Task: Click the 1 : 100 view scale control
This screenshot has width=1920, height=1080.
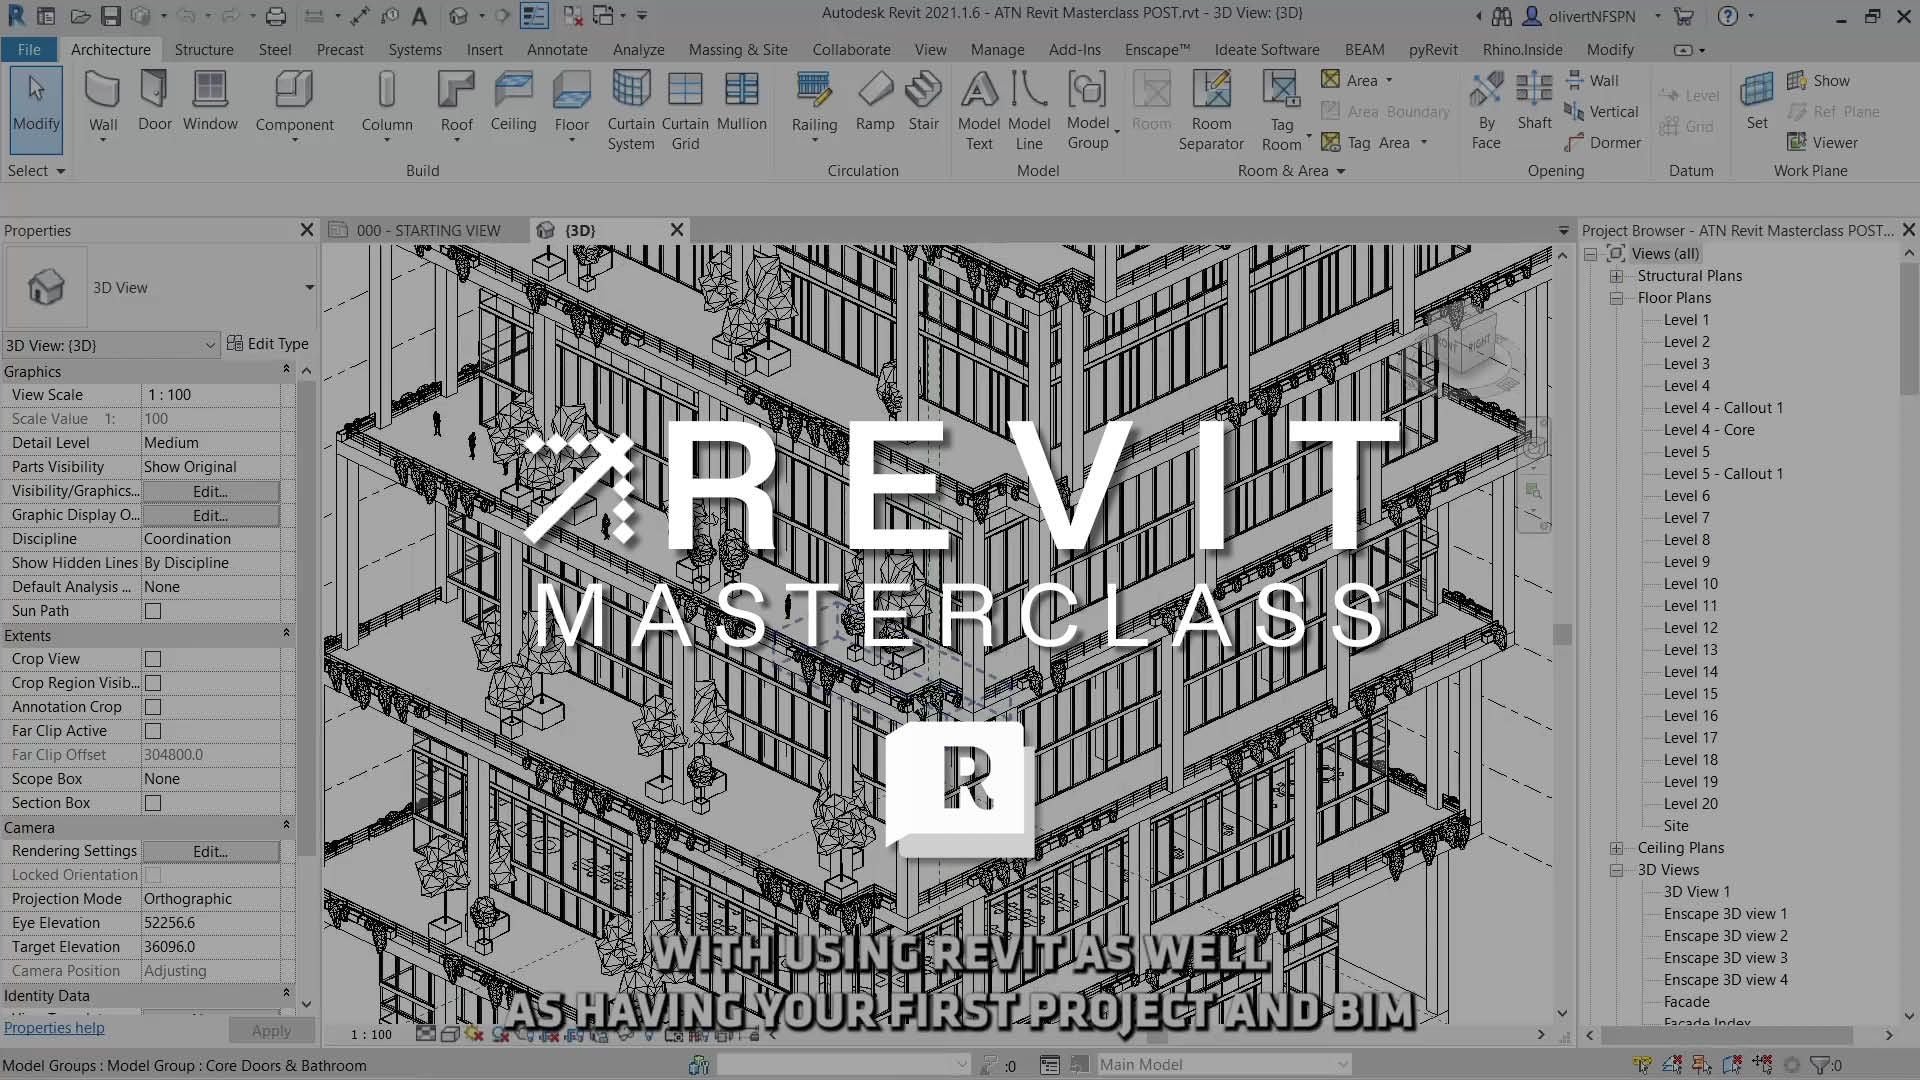Action: coord(371,1035)
